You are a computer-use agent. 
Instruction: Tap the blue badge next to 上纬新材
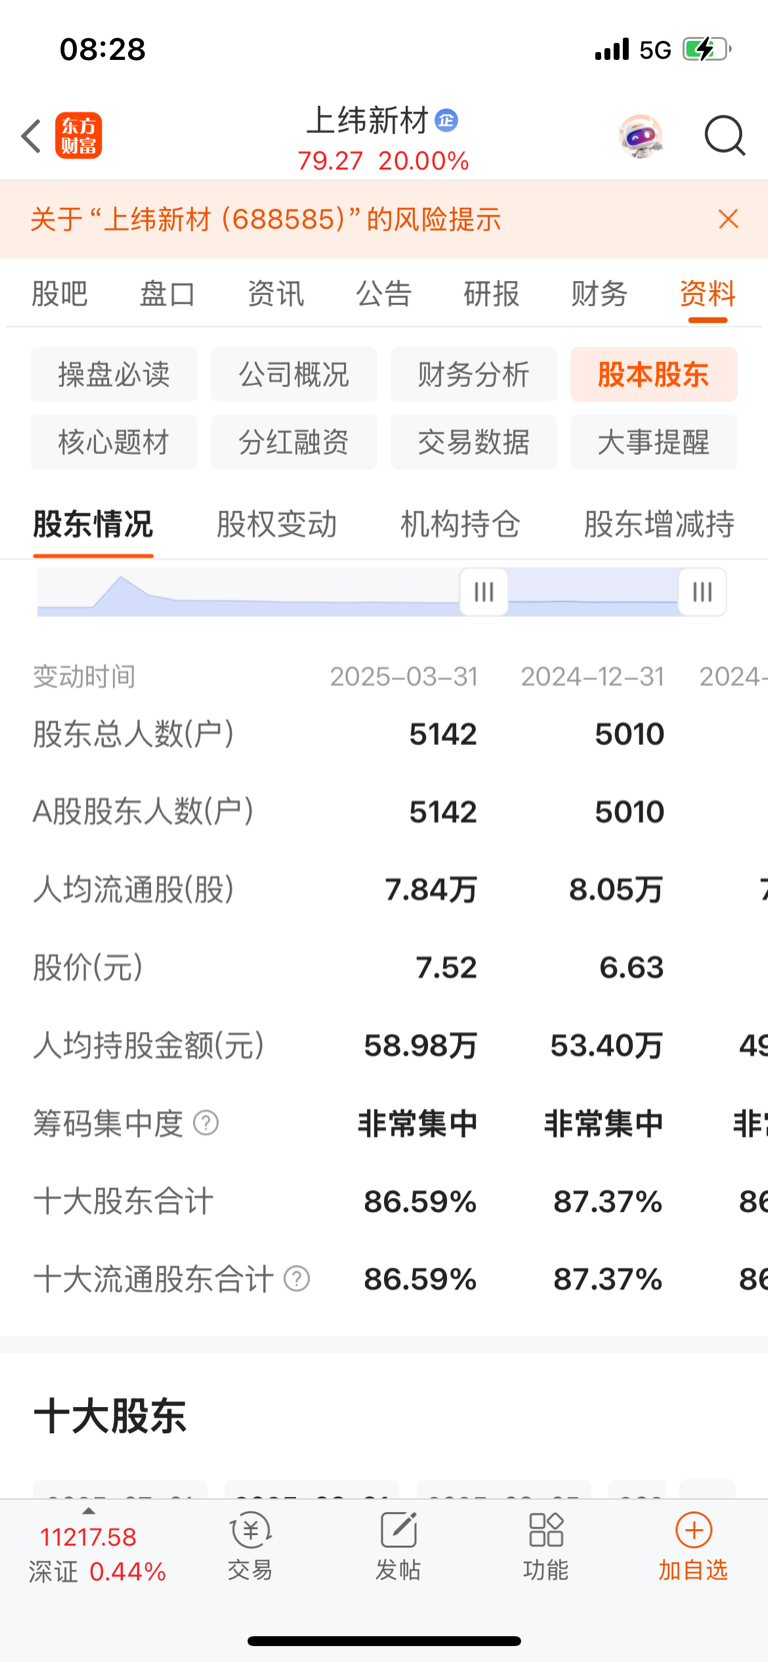tap(446, 120)
